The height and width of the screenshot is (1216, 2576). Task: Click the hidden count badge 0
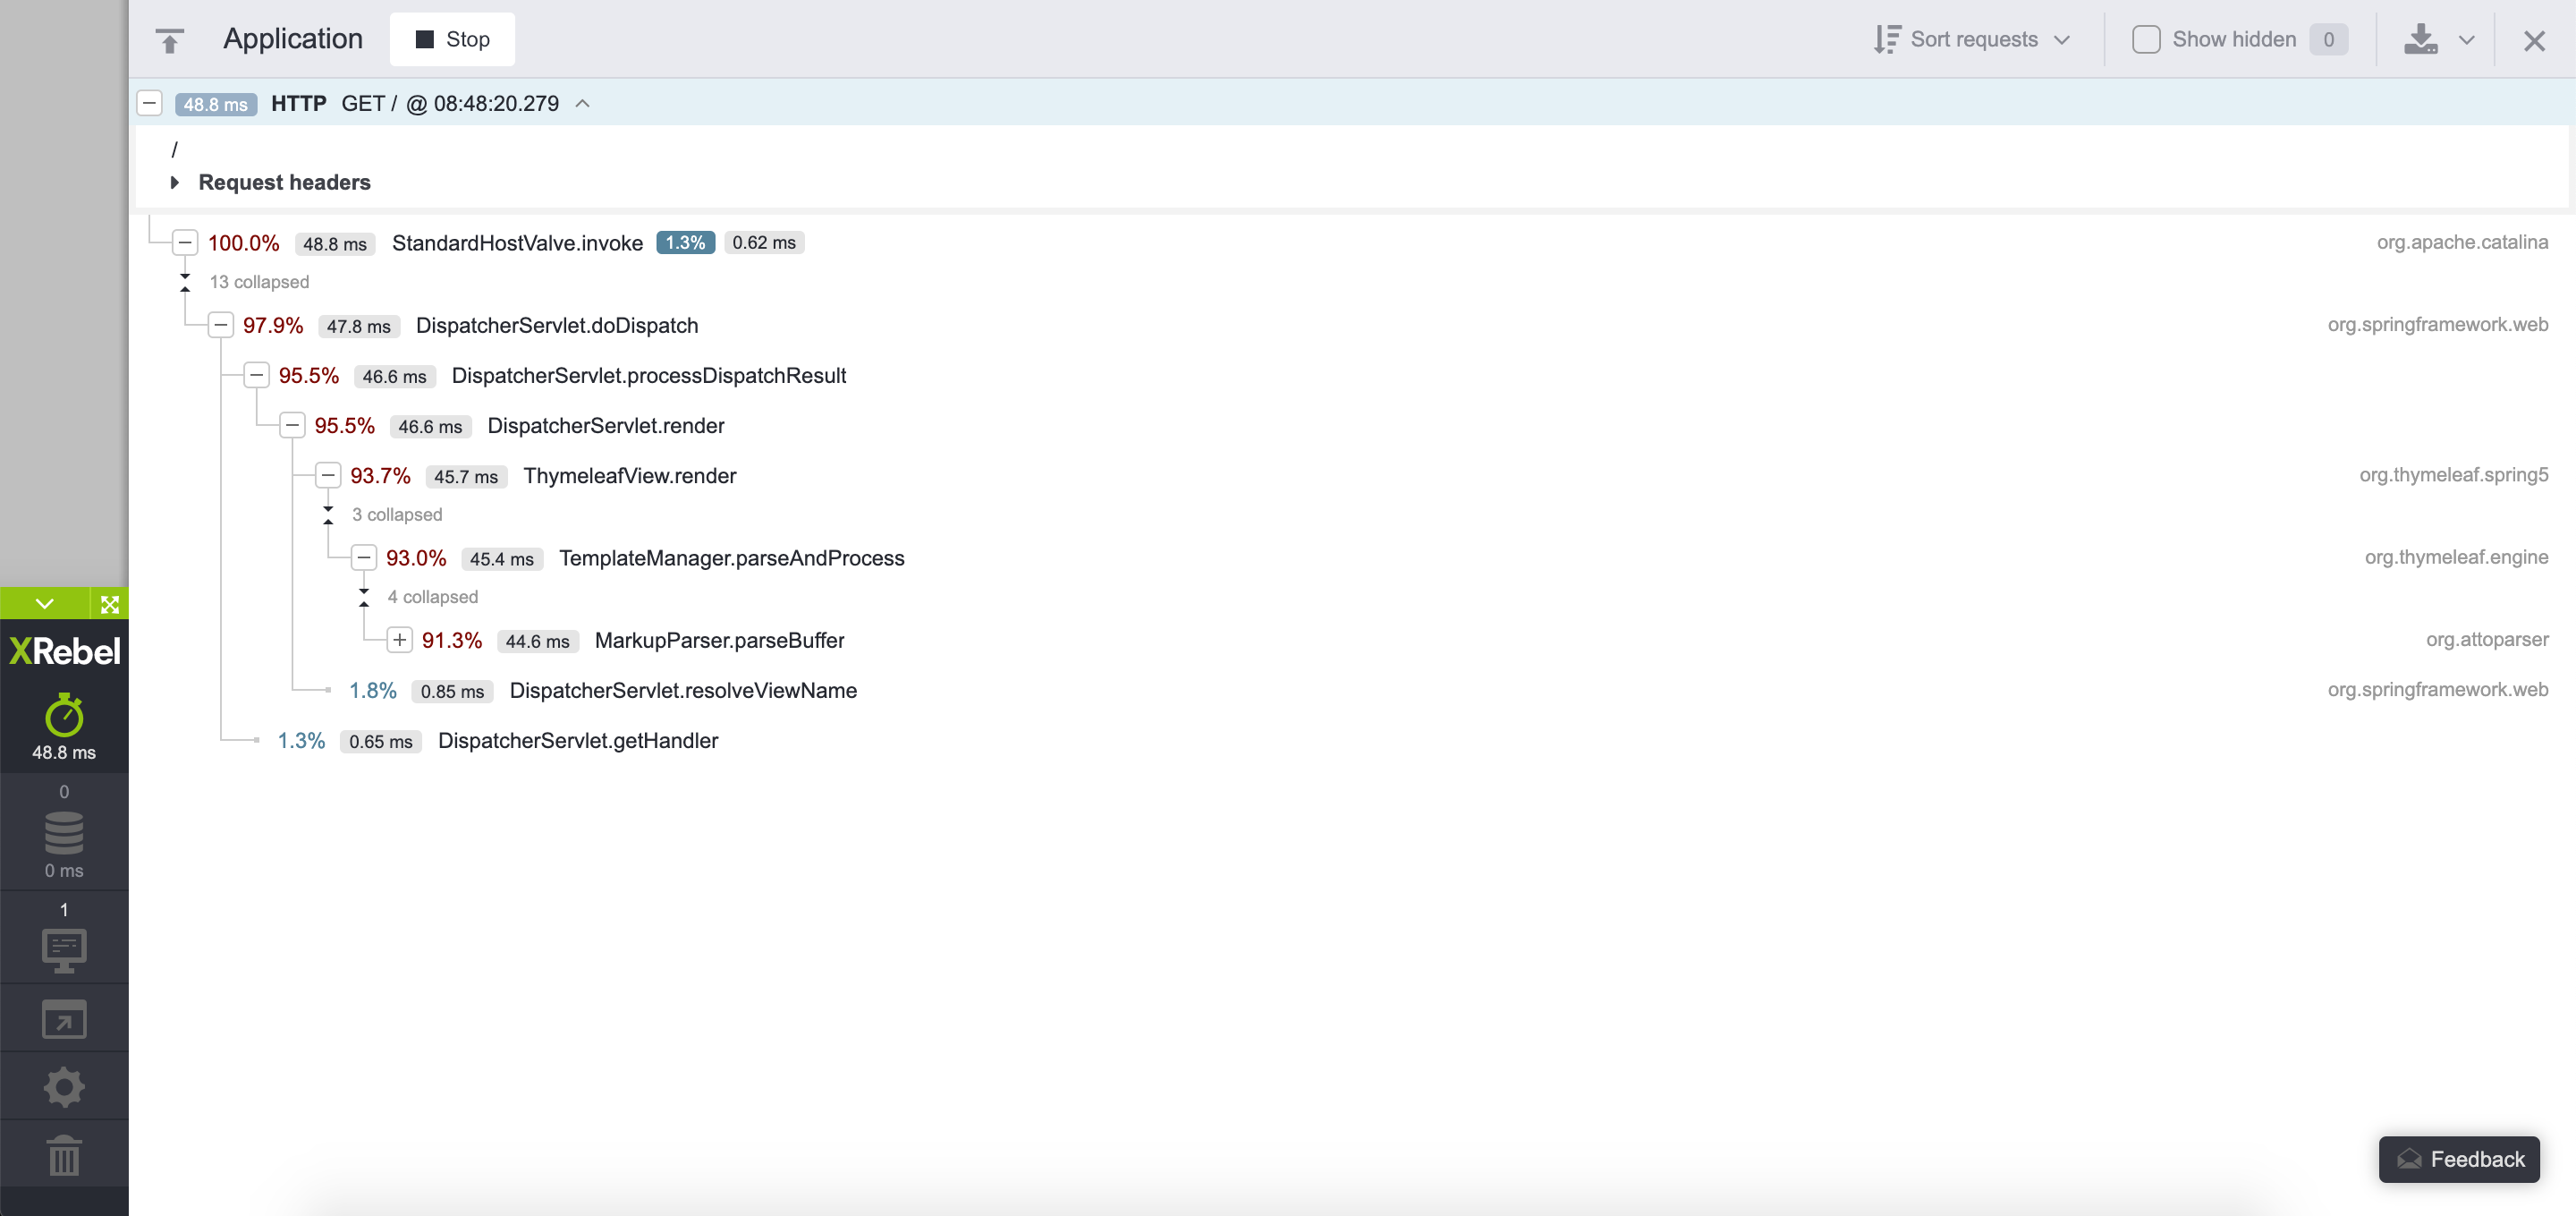(2328, 39)
